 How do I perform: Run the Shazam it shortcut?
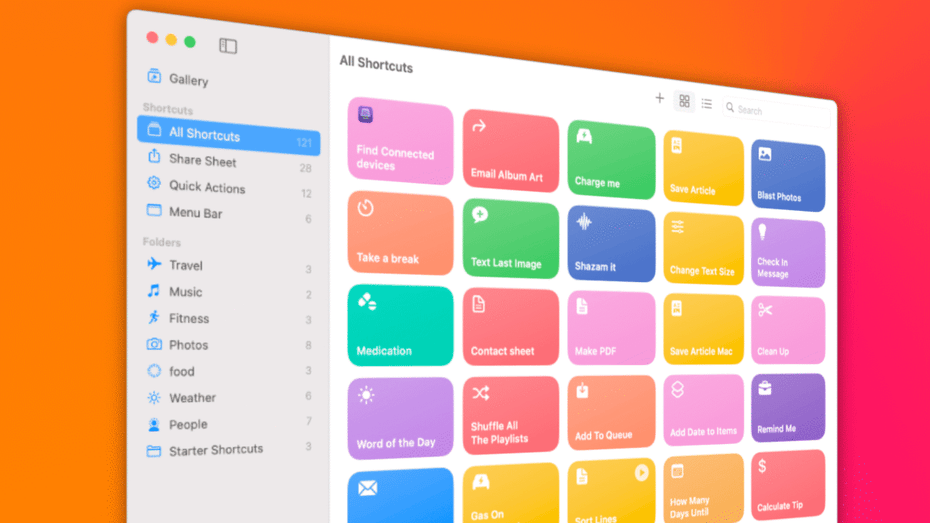[x=611, y=245]
